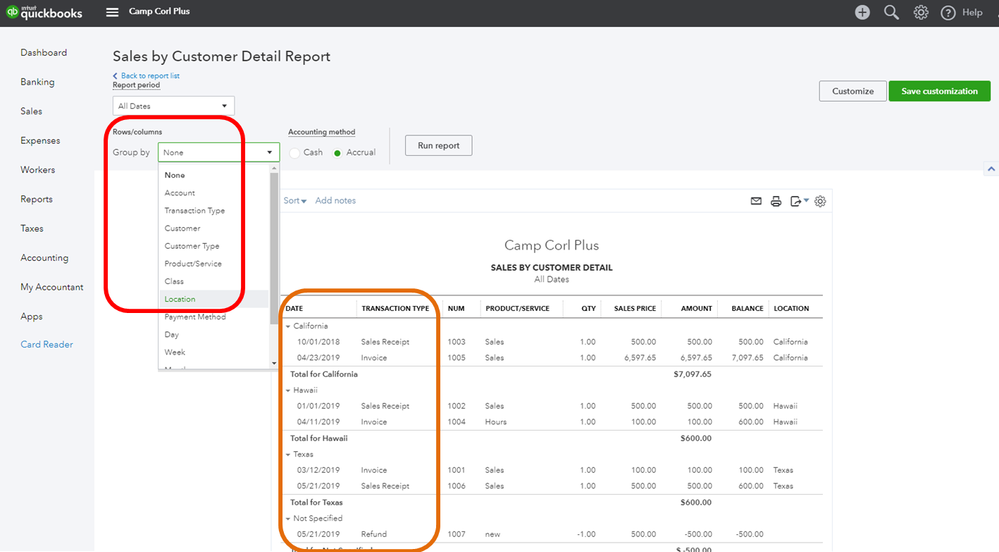Collapse the Texas group
Image resolution: width=999 pixels, height=552 pixels.
point(288,454)
